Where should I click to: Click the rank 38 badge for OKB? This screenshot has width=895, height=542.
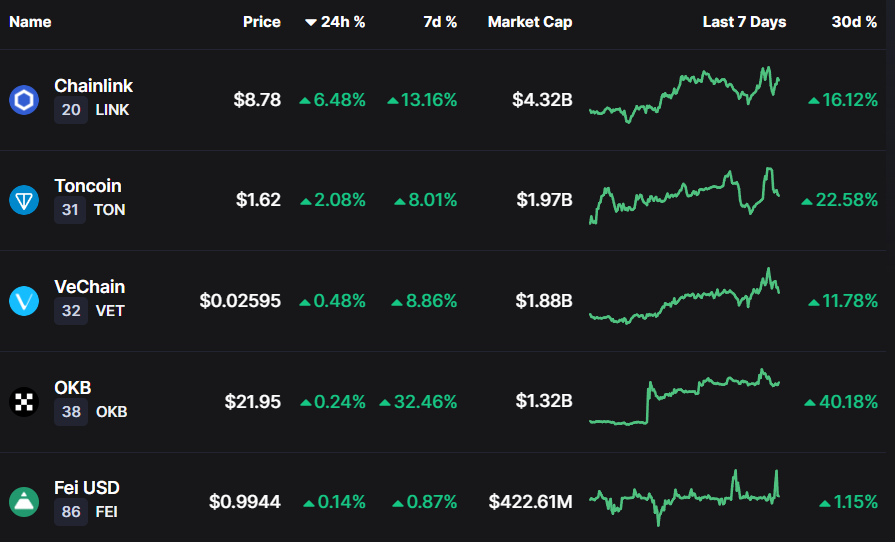pyautogui.click(x=71, y=411)
